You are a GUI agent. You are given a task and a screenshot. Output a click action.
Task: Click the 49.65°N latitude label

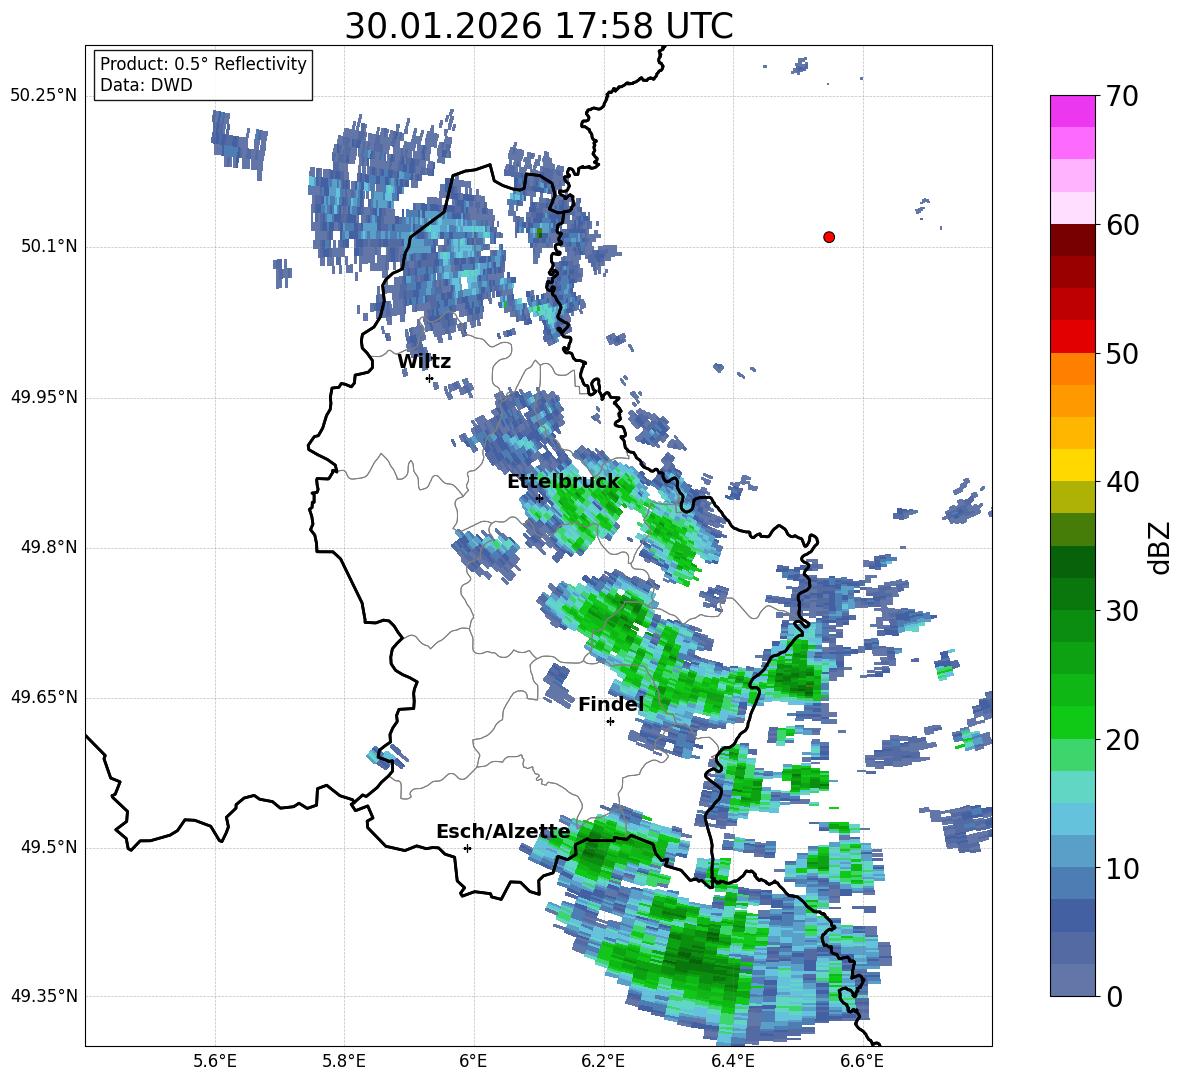coord(44,697)
